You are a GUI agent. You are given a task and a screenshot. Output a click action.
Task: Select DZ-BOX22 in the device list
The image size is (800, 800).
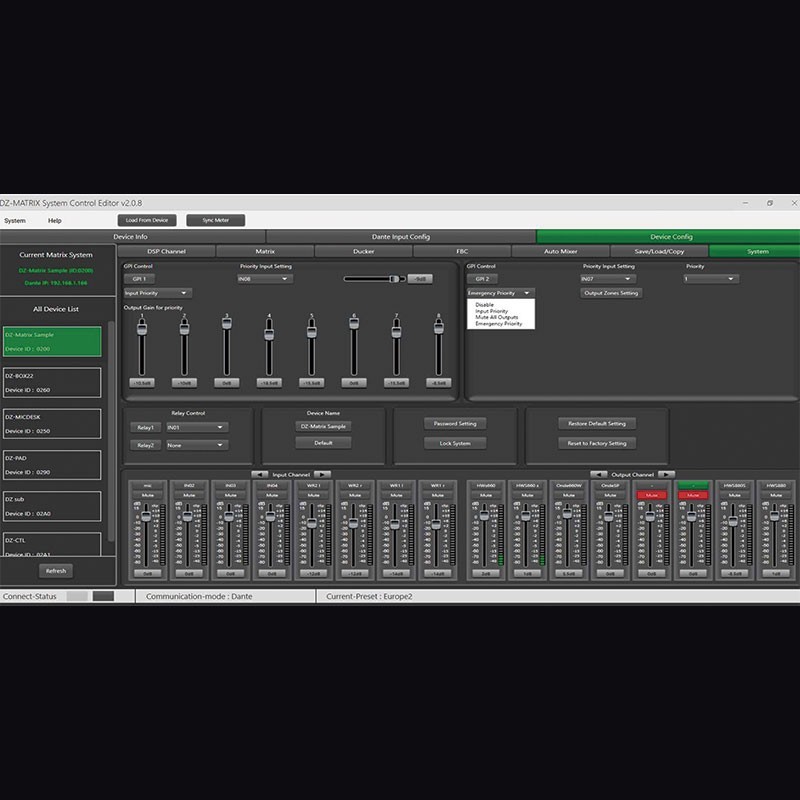[x=52, y=383]
